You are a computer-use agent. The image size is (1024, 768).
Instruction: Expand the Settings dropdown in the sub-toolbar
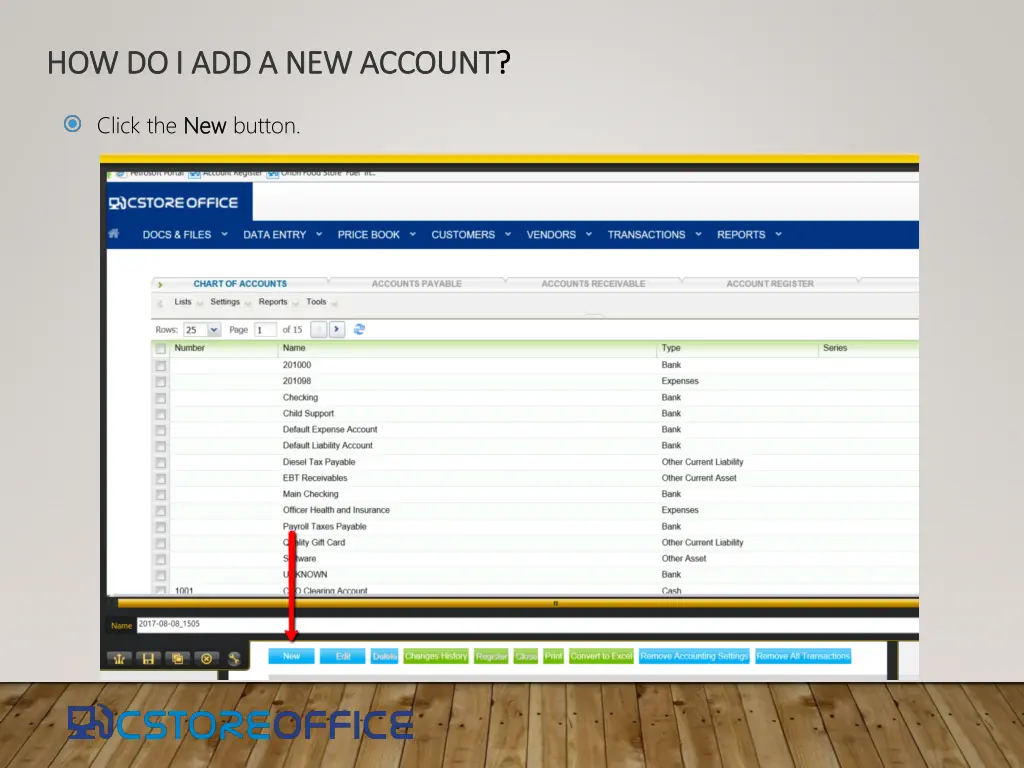point(230,302)
